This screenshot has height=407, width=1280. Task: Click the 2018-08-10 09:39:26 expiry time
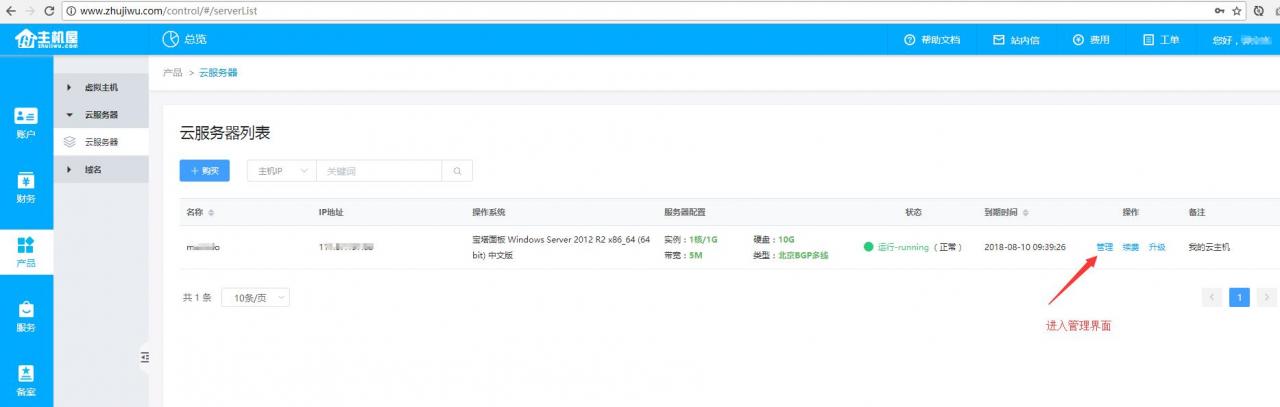click(x=1025, y=247)
